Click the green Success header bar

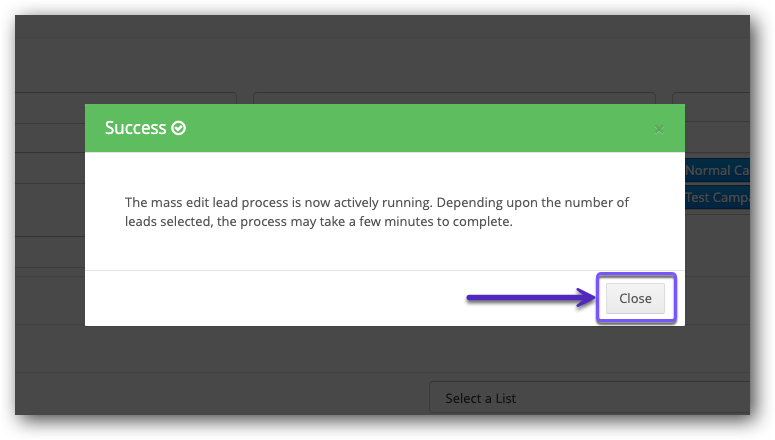click(400, 128)
